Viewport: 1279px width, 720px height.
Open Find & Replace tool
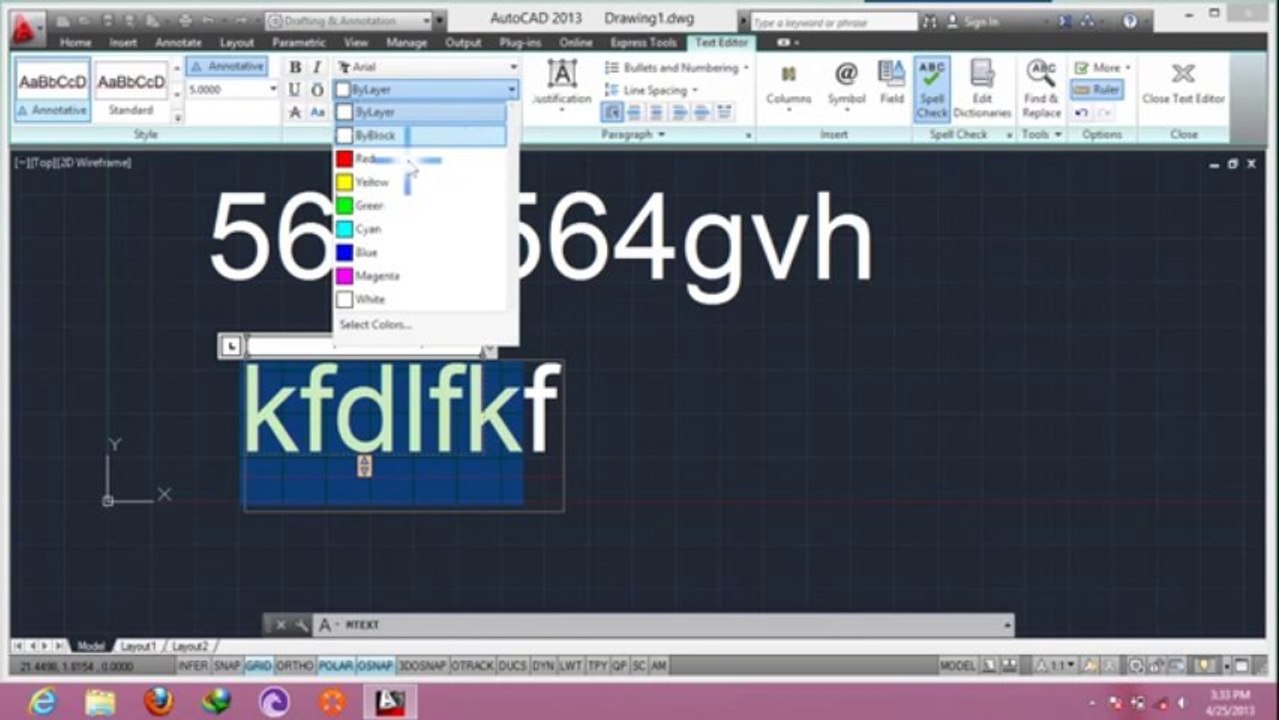coord(1041,88)
